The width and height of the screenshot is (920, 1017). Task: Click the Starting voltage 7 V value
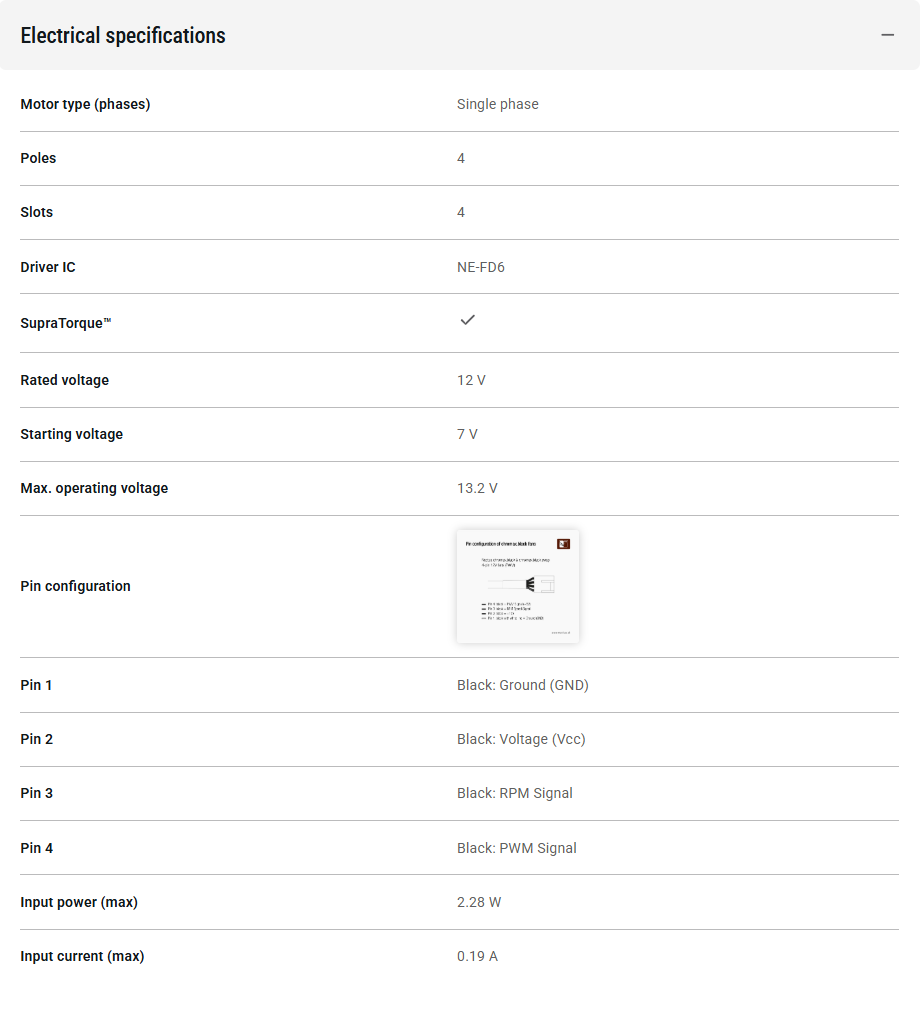[467, 434]
